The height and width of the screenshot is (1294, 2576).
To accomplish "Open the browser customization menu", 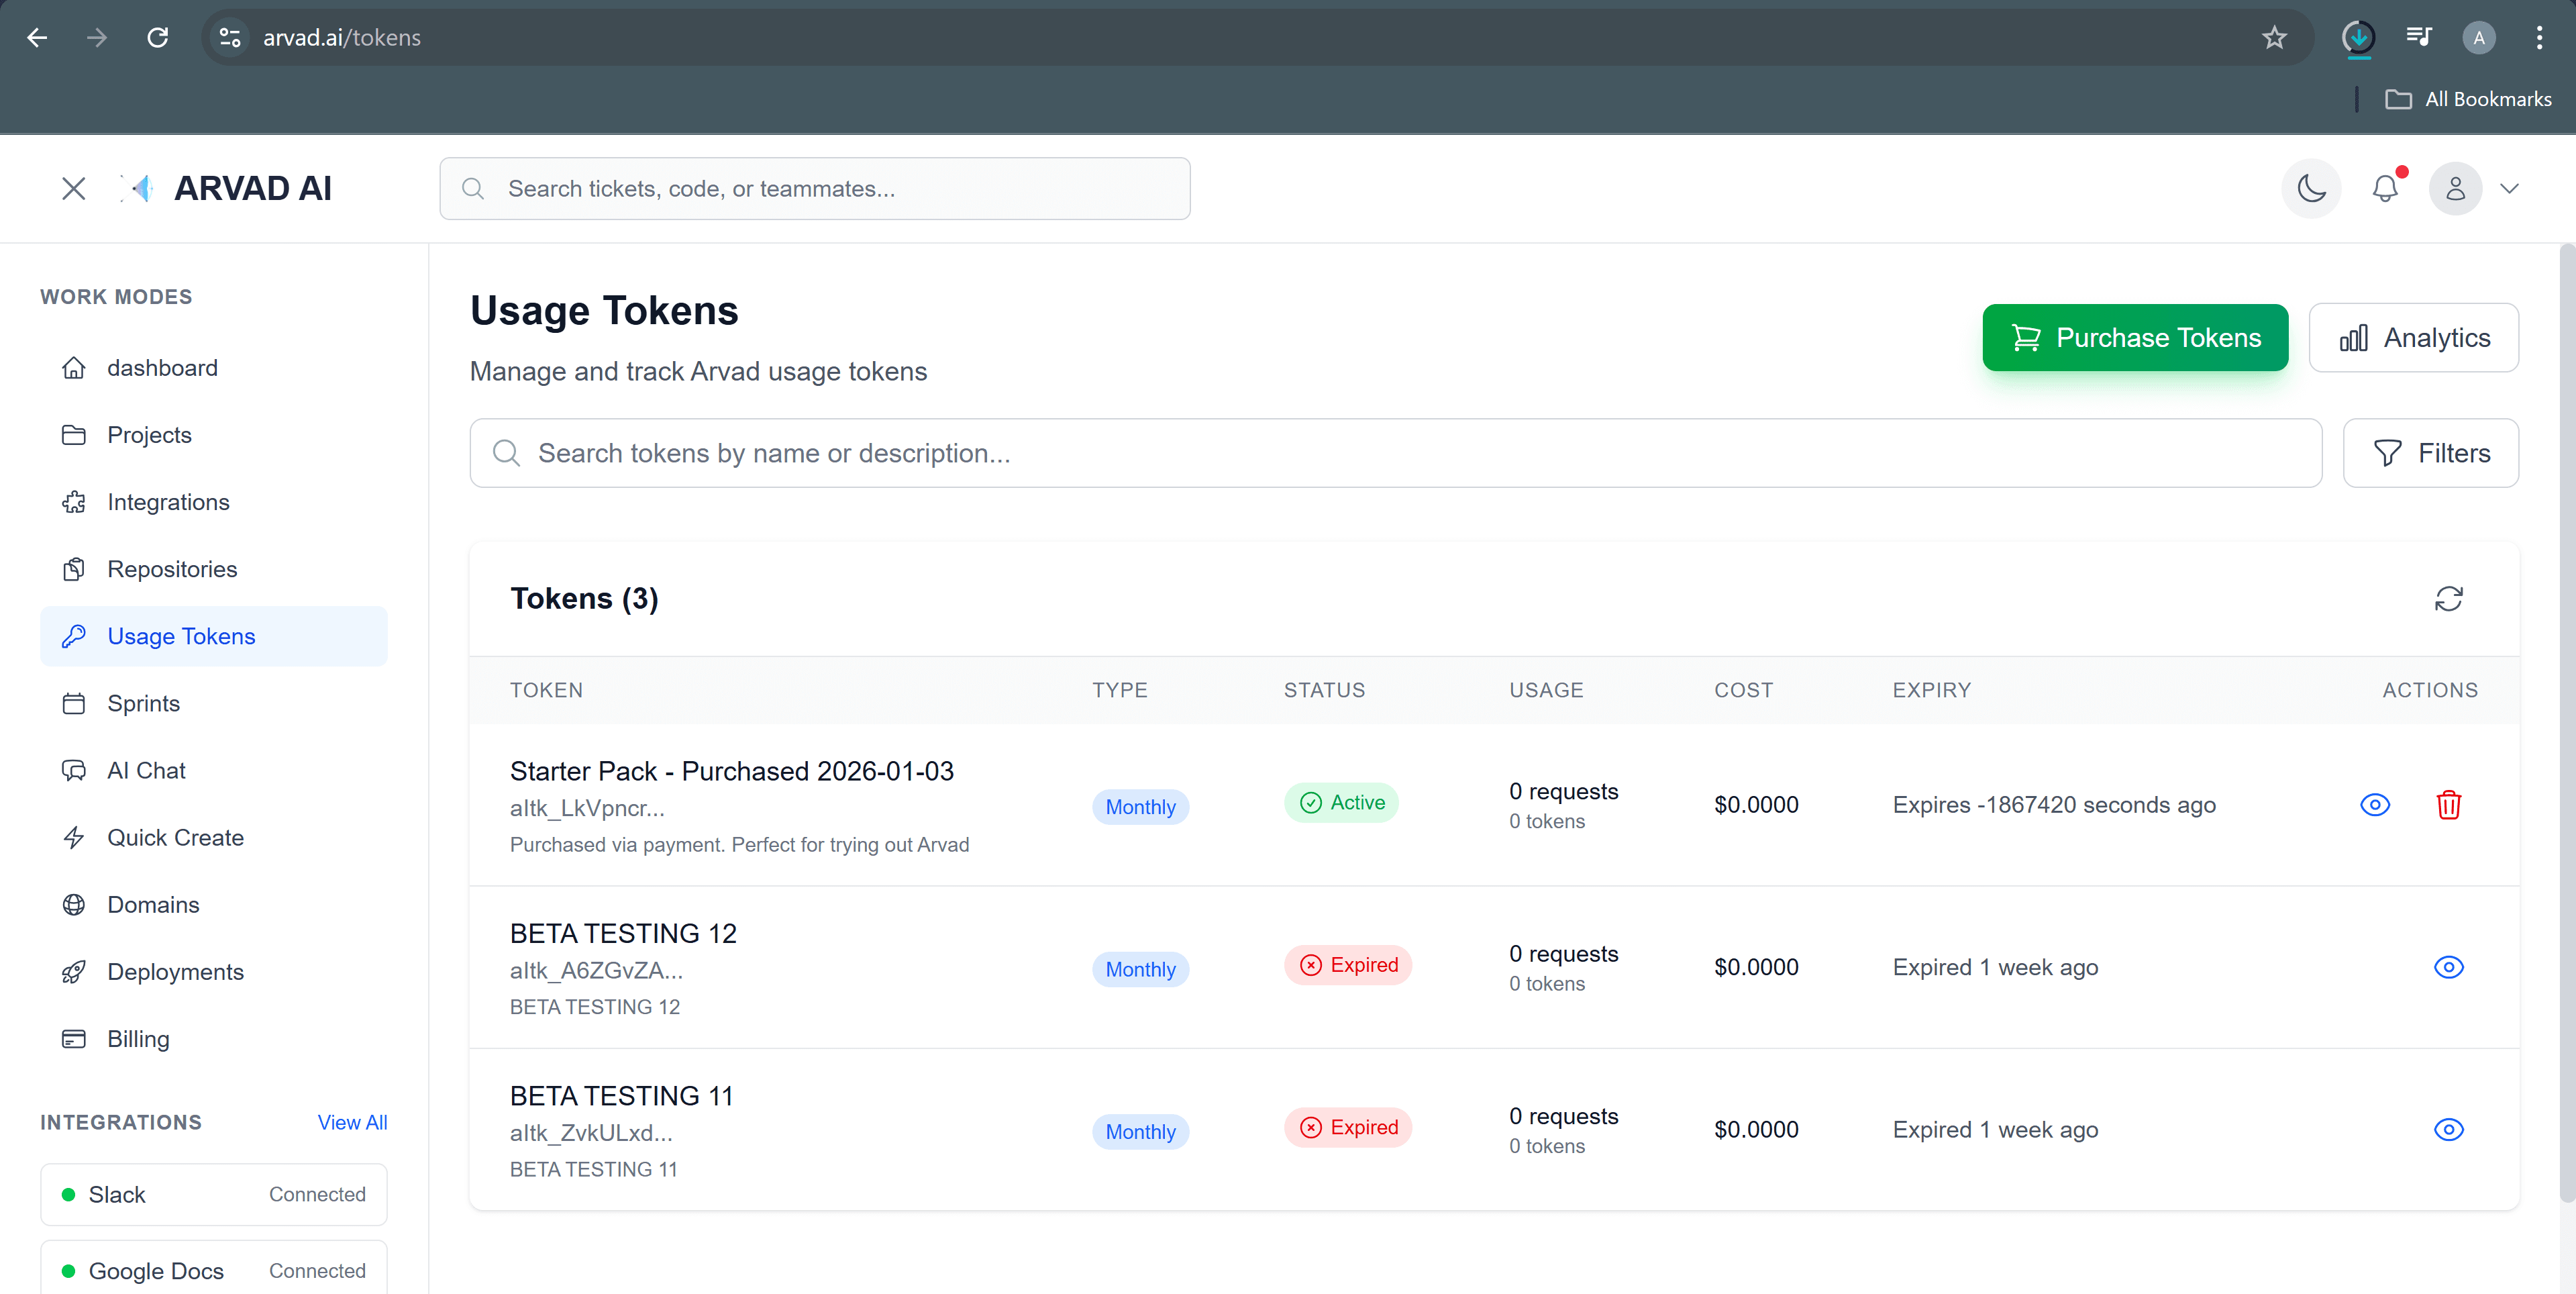I will 2539,37.
